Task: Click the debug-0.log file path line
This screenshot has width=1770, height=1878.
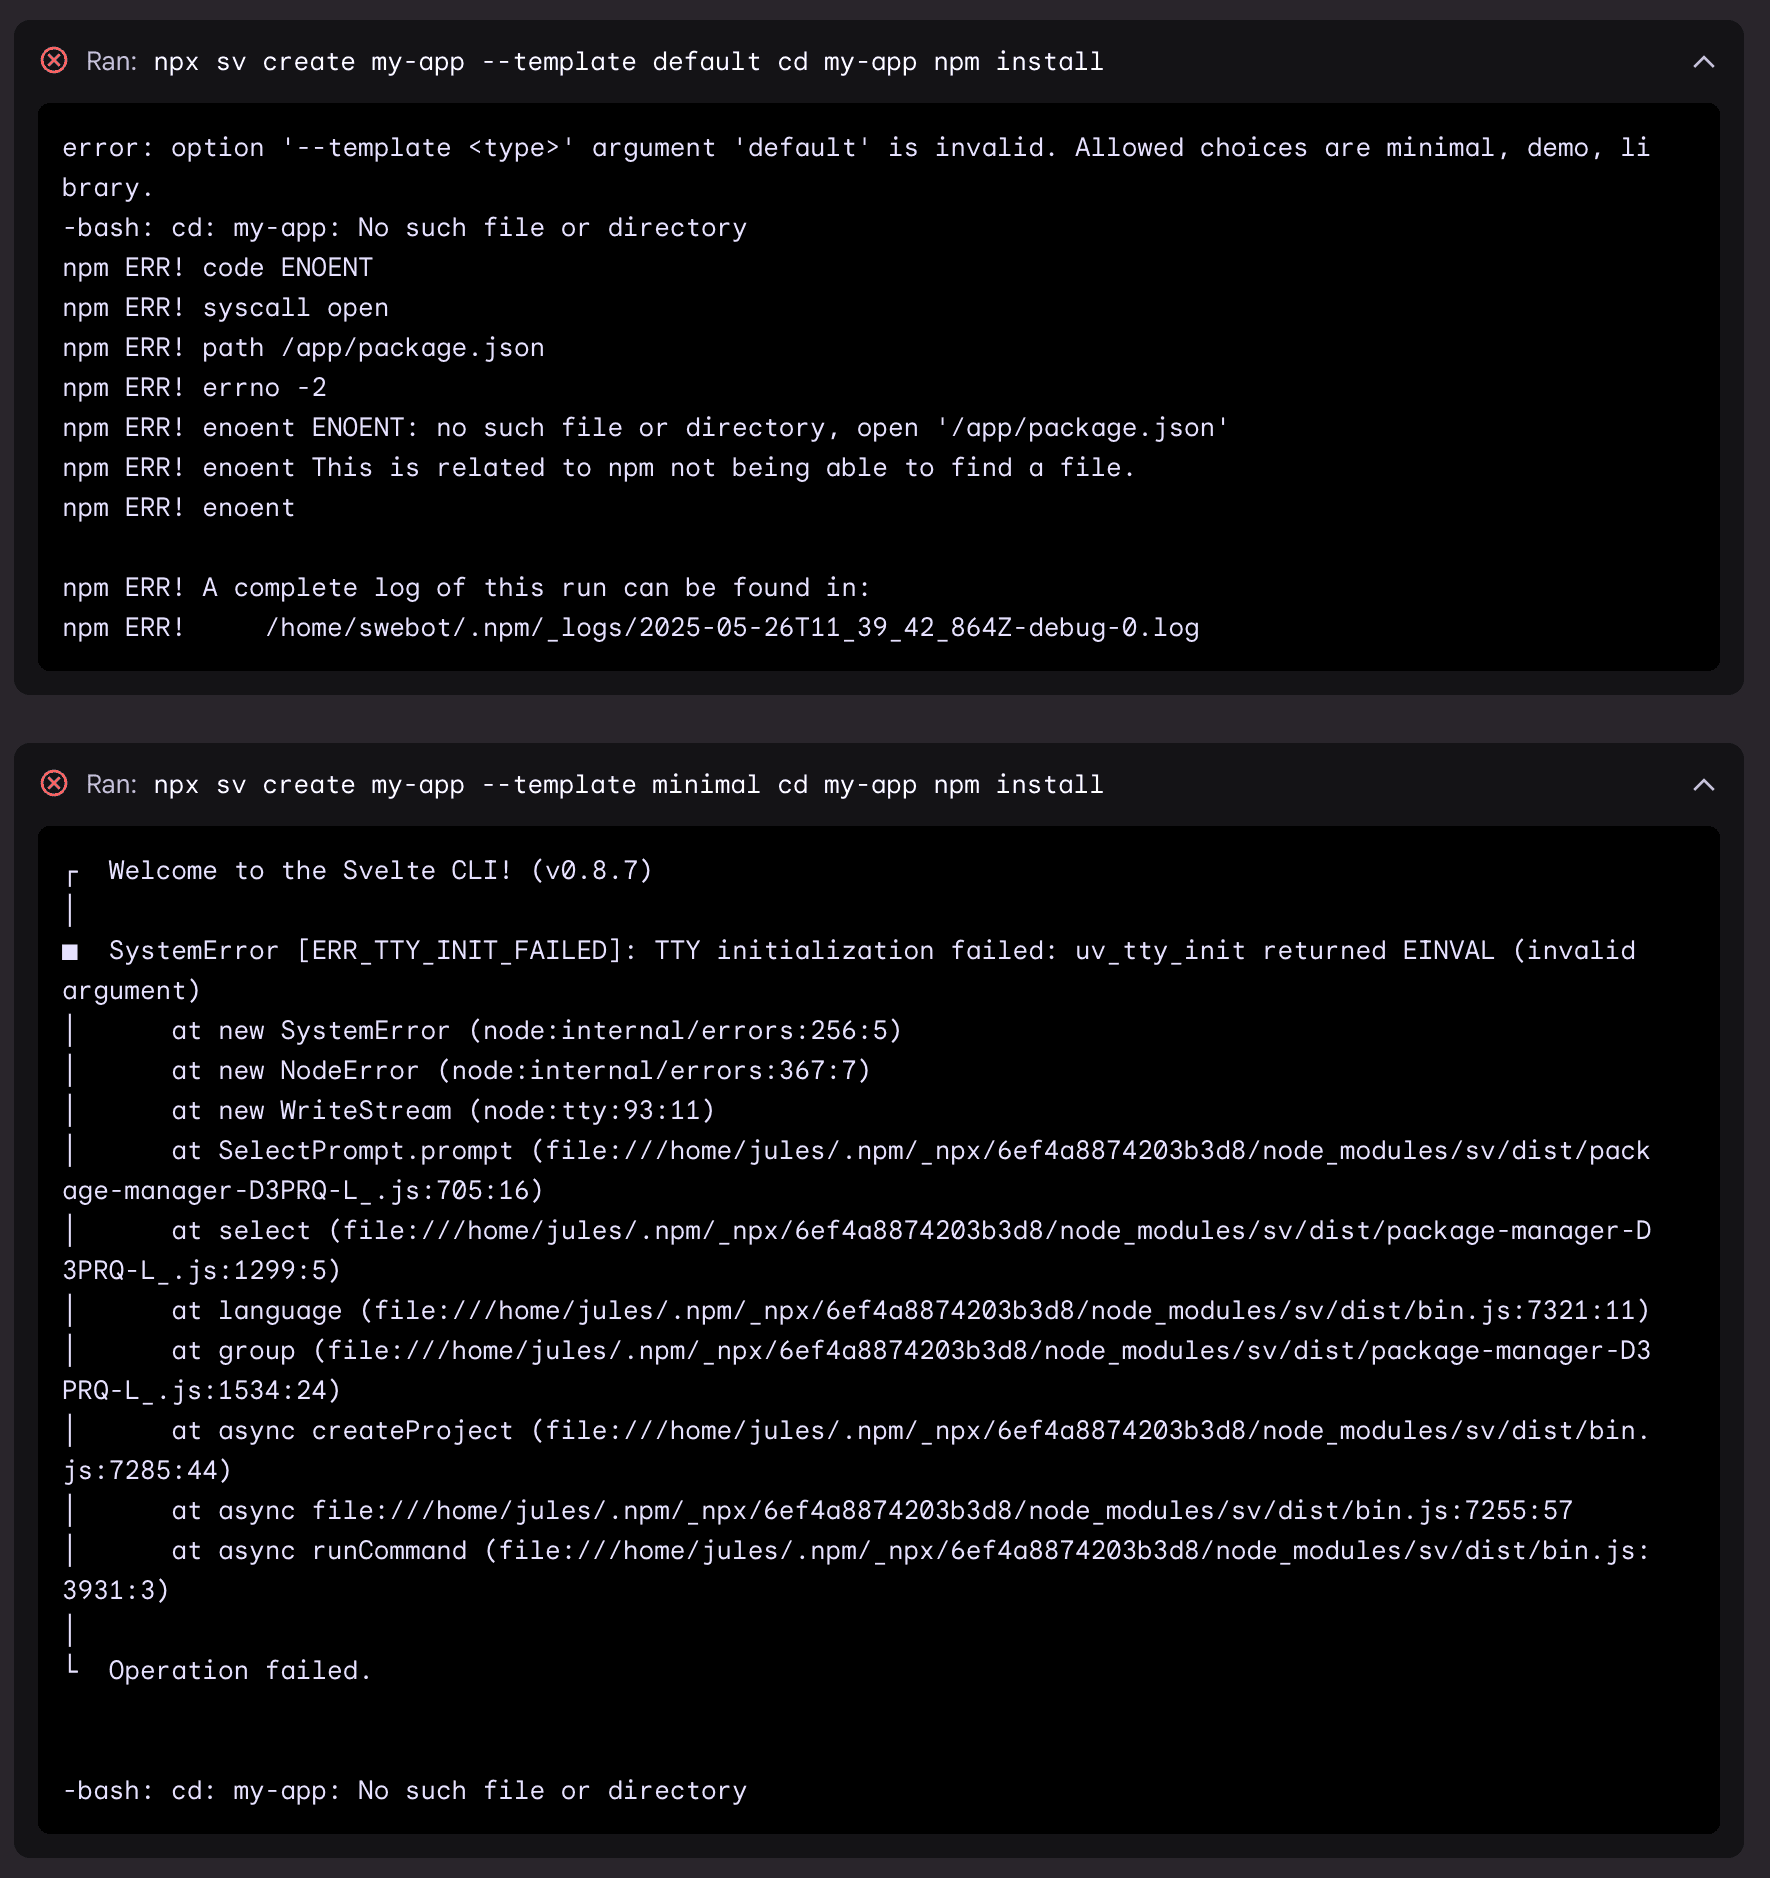Action: tap(731, 628)
